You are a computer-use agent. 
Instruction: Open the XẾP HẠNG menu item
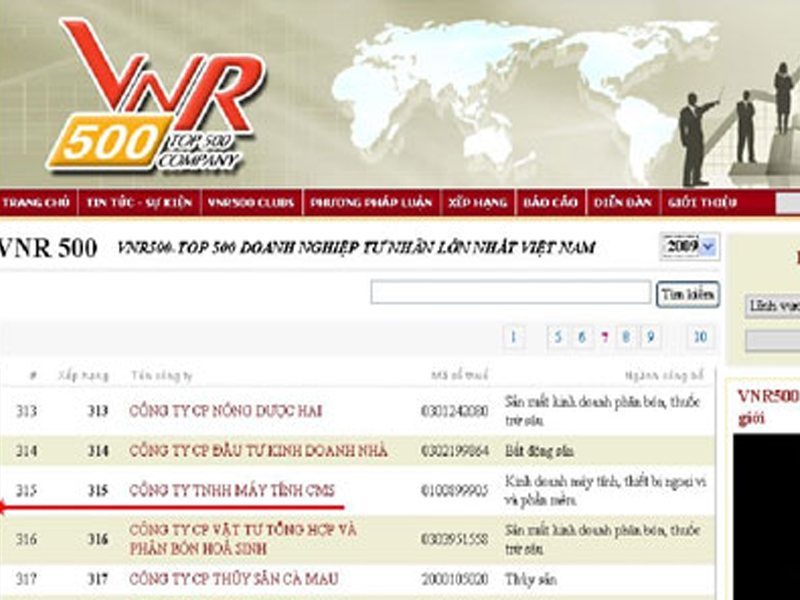(x=478, y=203)
